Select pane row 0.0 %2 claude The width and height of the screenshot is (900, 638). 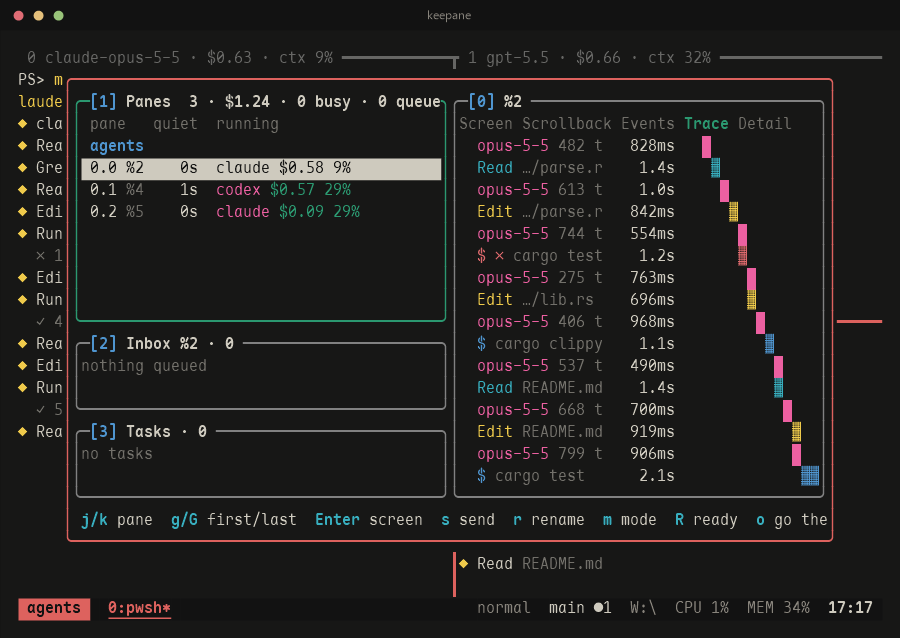point(261,168)
